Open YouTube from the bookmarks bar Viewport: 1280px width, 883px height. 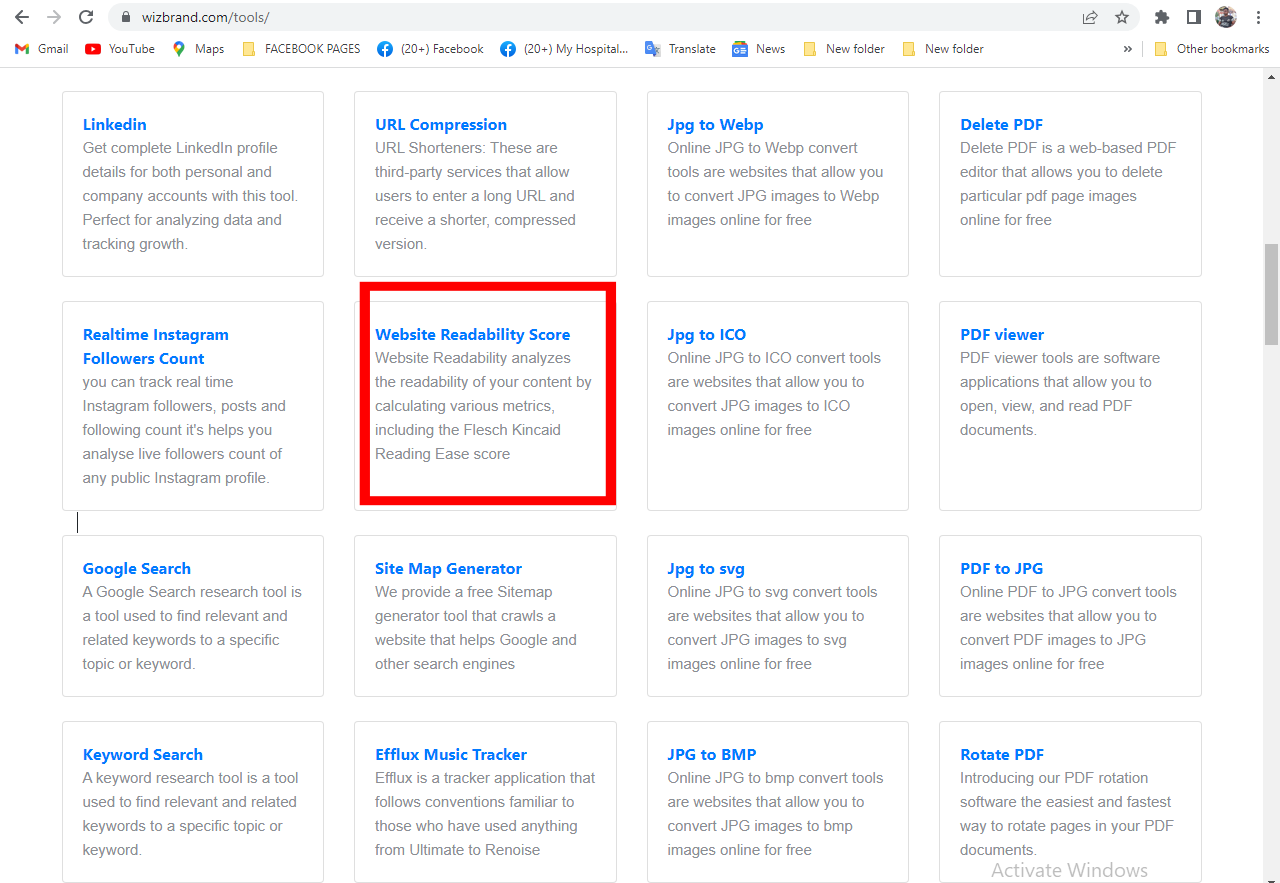(x=119, y=48)
